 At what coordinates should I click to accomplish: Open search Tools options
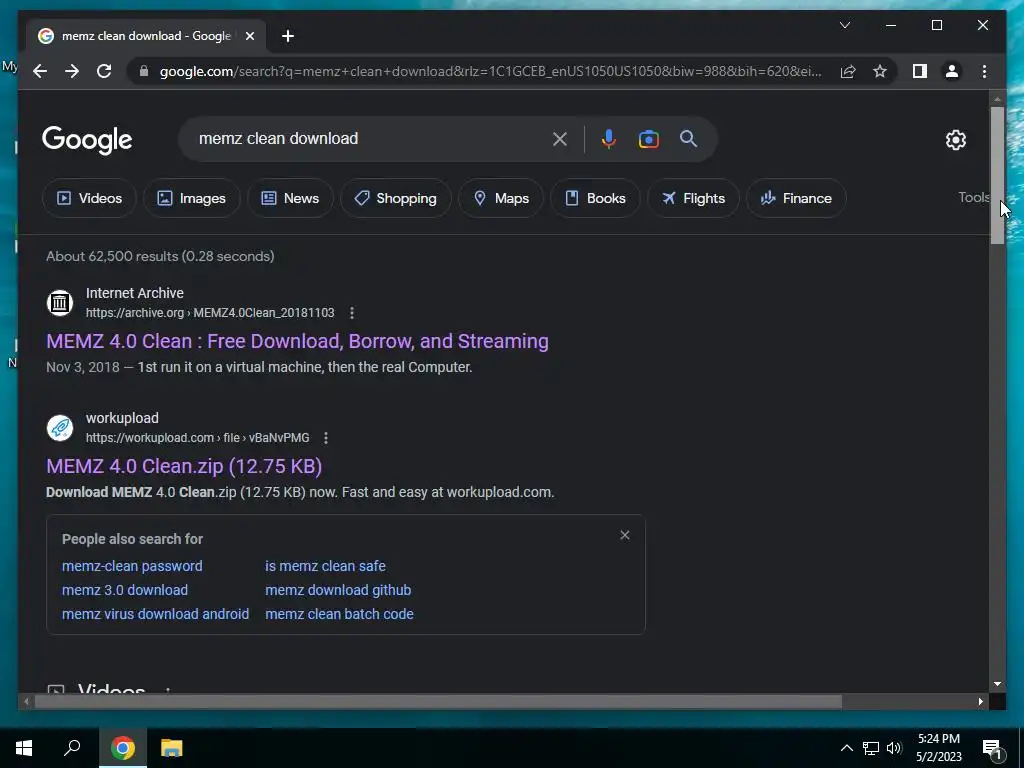[973, 197]
